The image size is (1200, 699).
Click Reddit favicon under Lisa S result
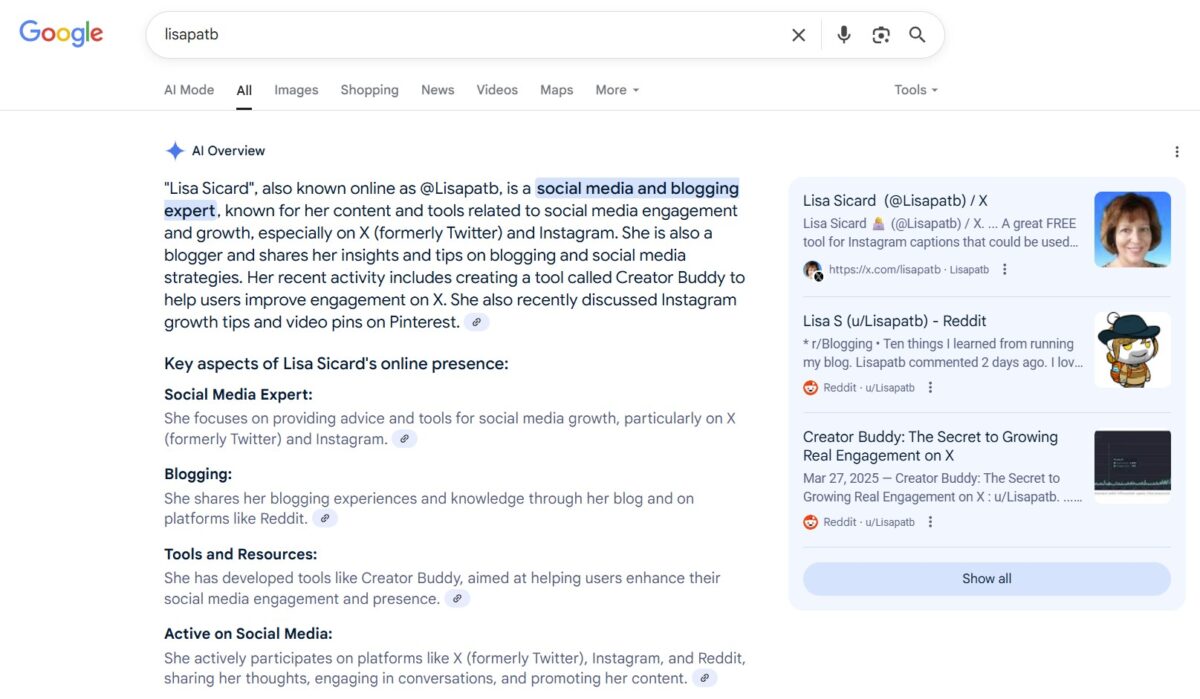coord(811,388)
